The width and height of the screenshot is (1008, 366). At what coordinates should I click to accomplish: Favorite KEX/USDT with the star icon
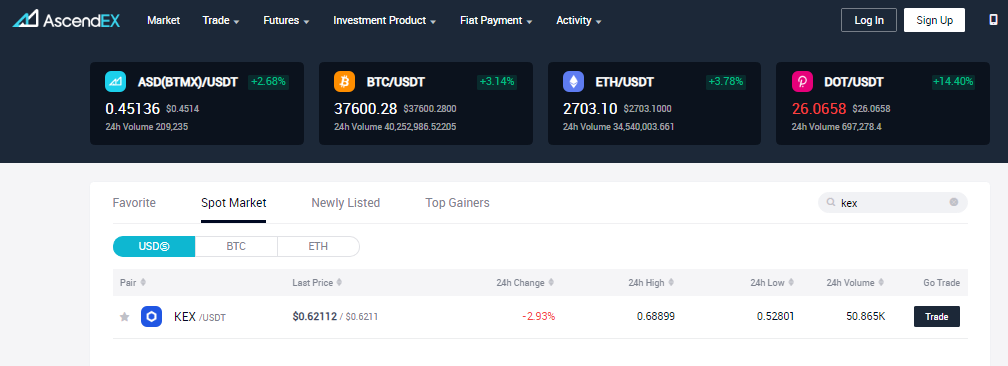tap(125, 316)
